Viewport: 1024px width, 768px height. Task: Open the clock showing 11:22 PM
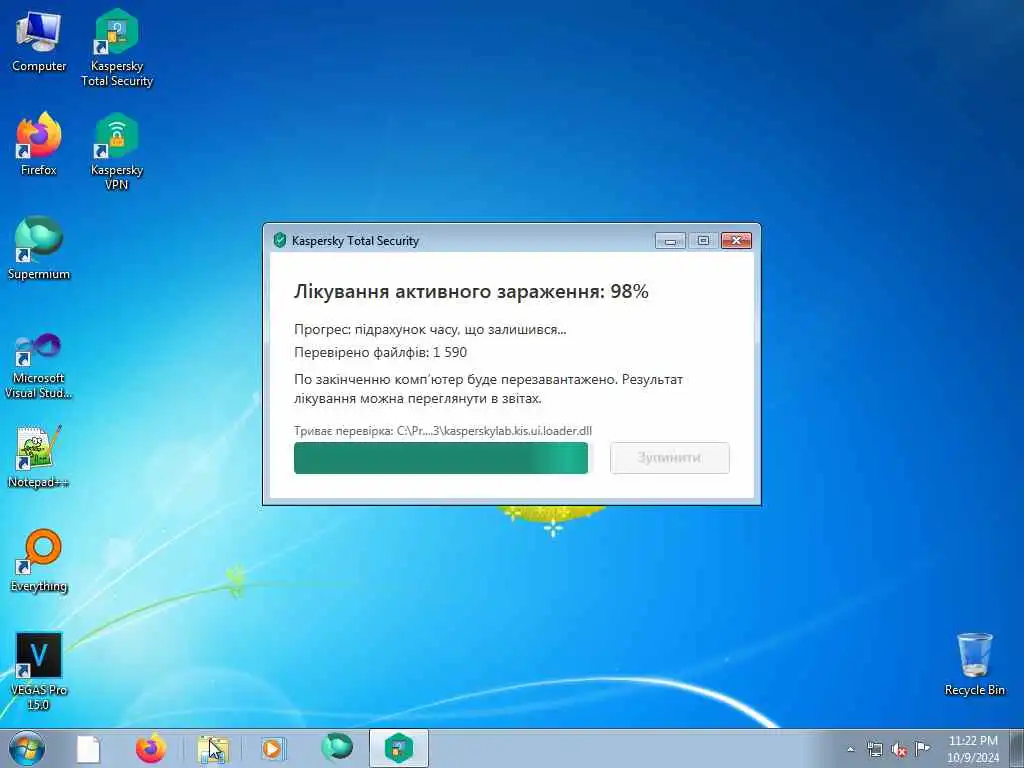[x=973, y=749]
